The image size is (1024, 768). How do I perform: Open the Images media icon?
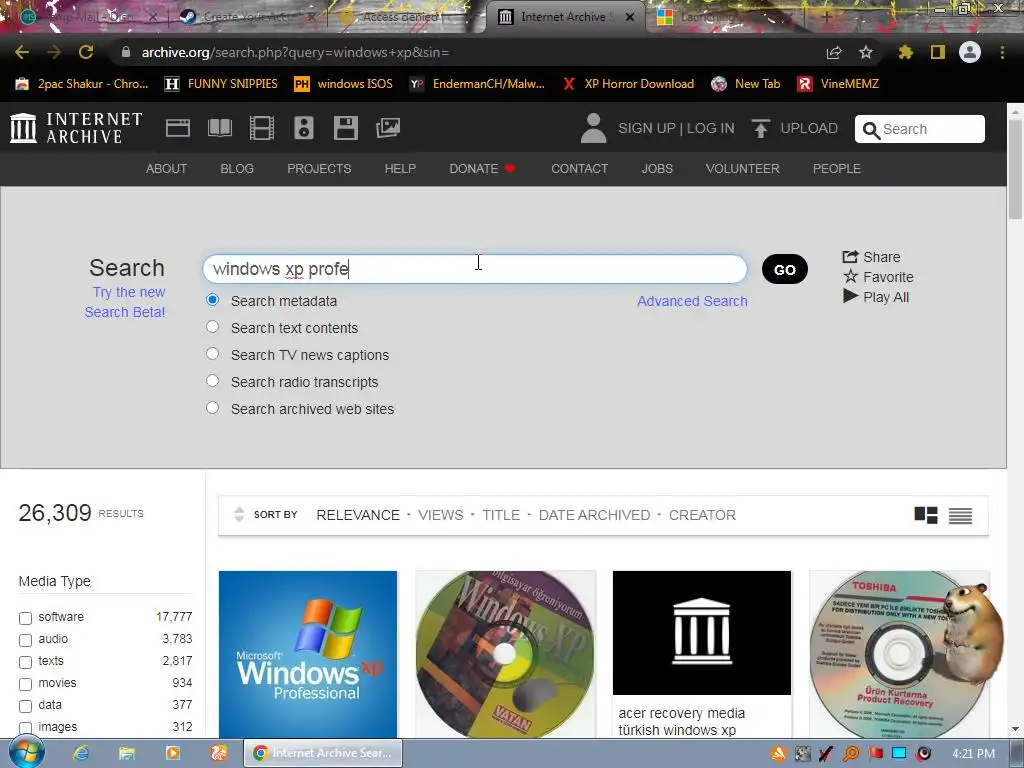click(388, 128)
